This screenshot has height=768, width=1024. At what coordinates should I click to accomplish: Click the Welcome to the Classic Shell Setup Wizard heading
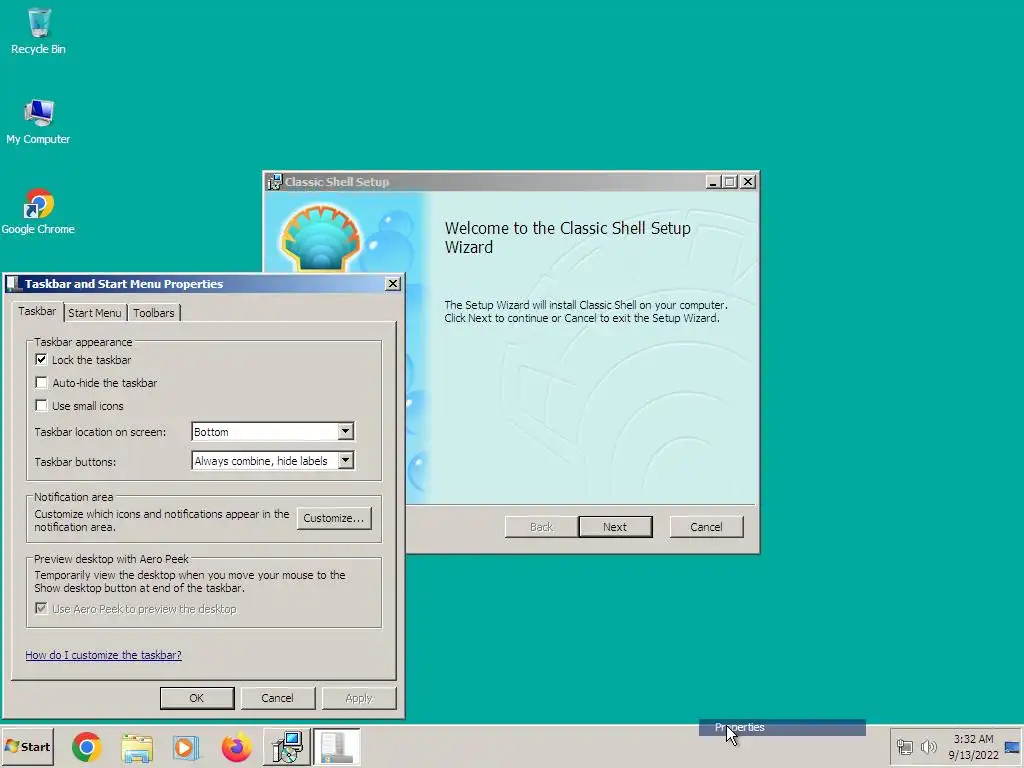(568, 238)
